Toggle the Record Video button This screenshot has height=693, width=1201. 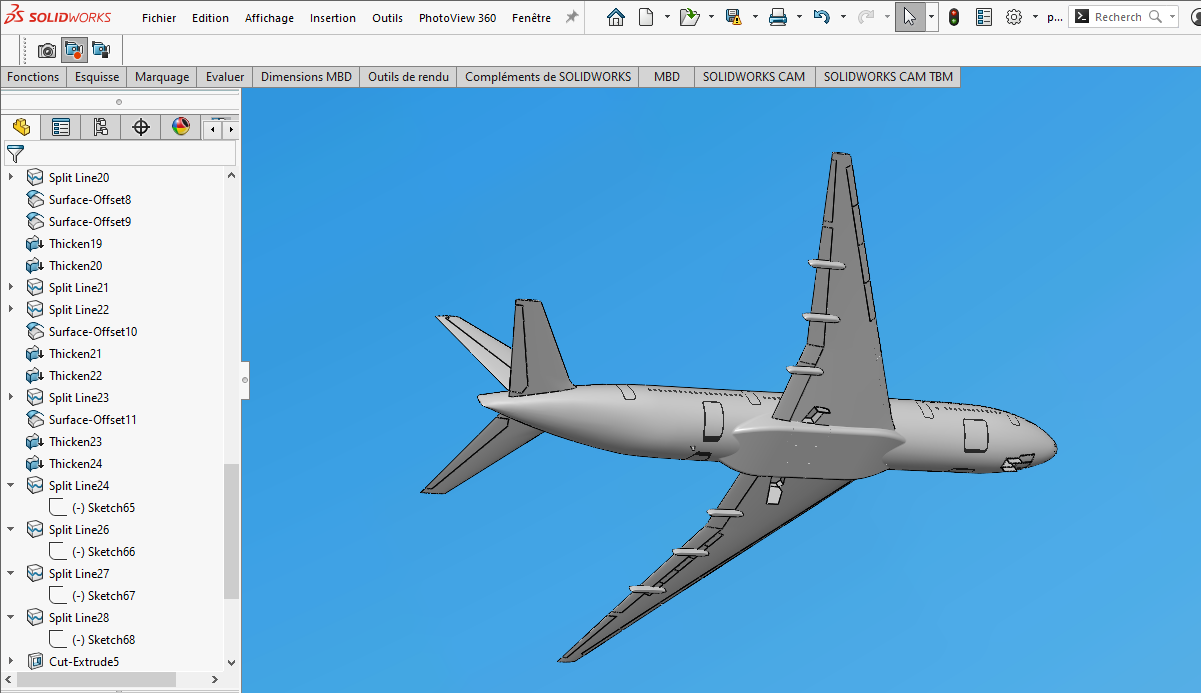click(74, 50)
